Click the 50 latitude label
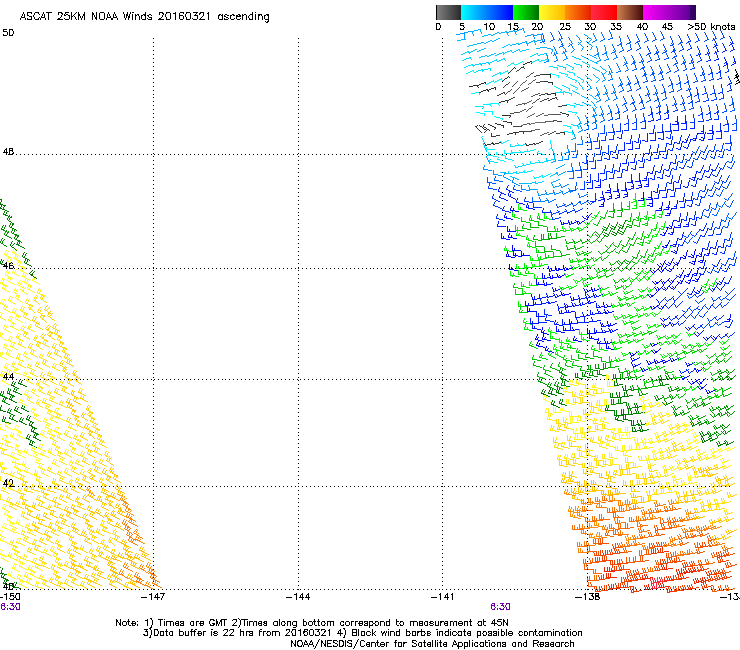The width and height of the screenshot is (740, 650). [8, 33]
